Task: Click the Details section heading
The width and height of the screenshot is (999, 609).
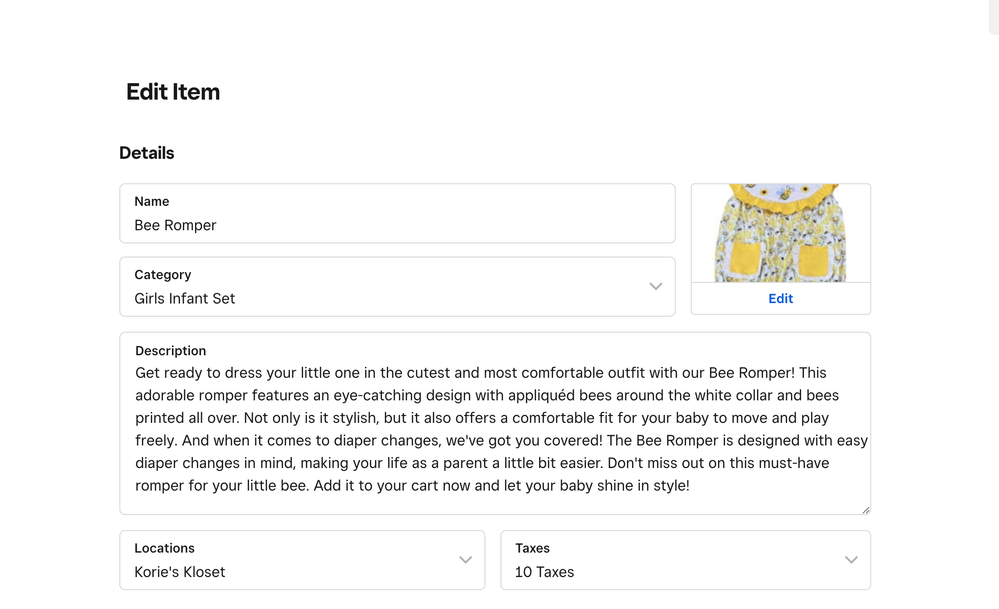Action: 147,153
